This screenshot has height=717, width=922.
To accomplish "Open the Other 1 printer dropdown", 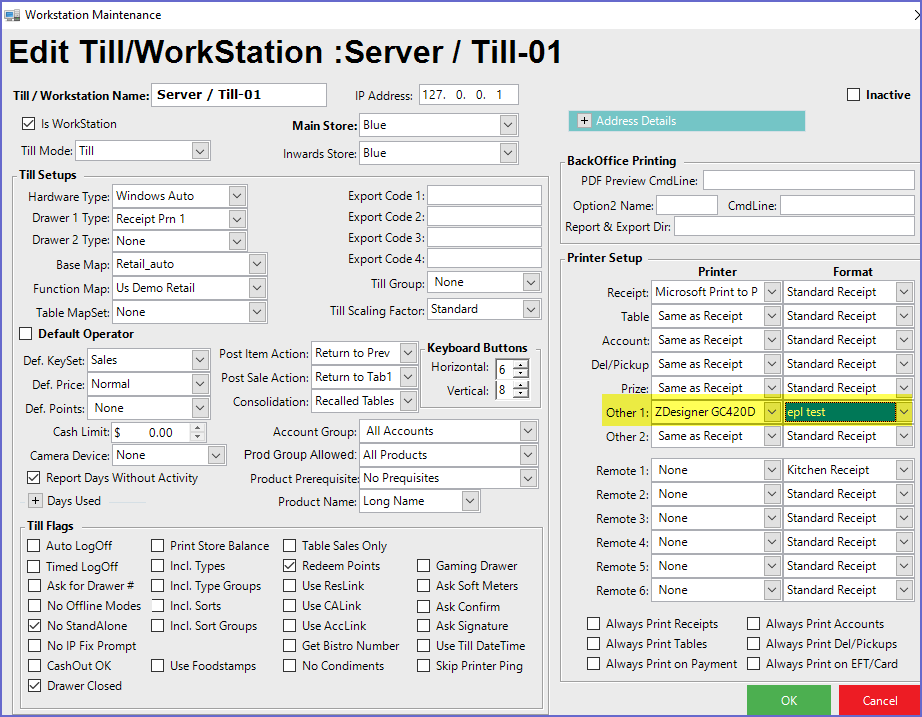I will [x=770, y=412].
